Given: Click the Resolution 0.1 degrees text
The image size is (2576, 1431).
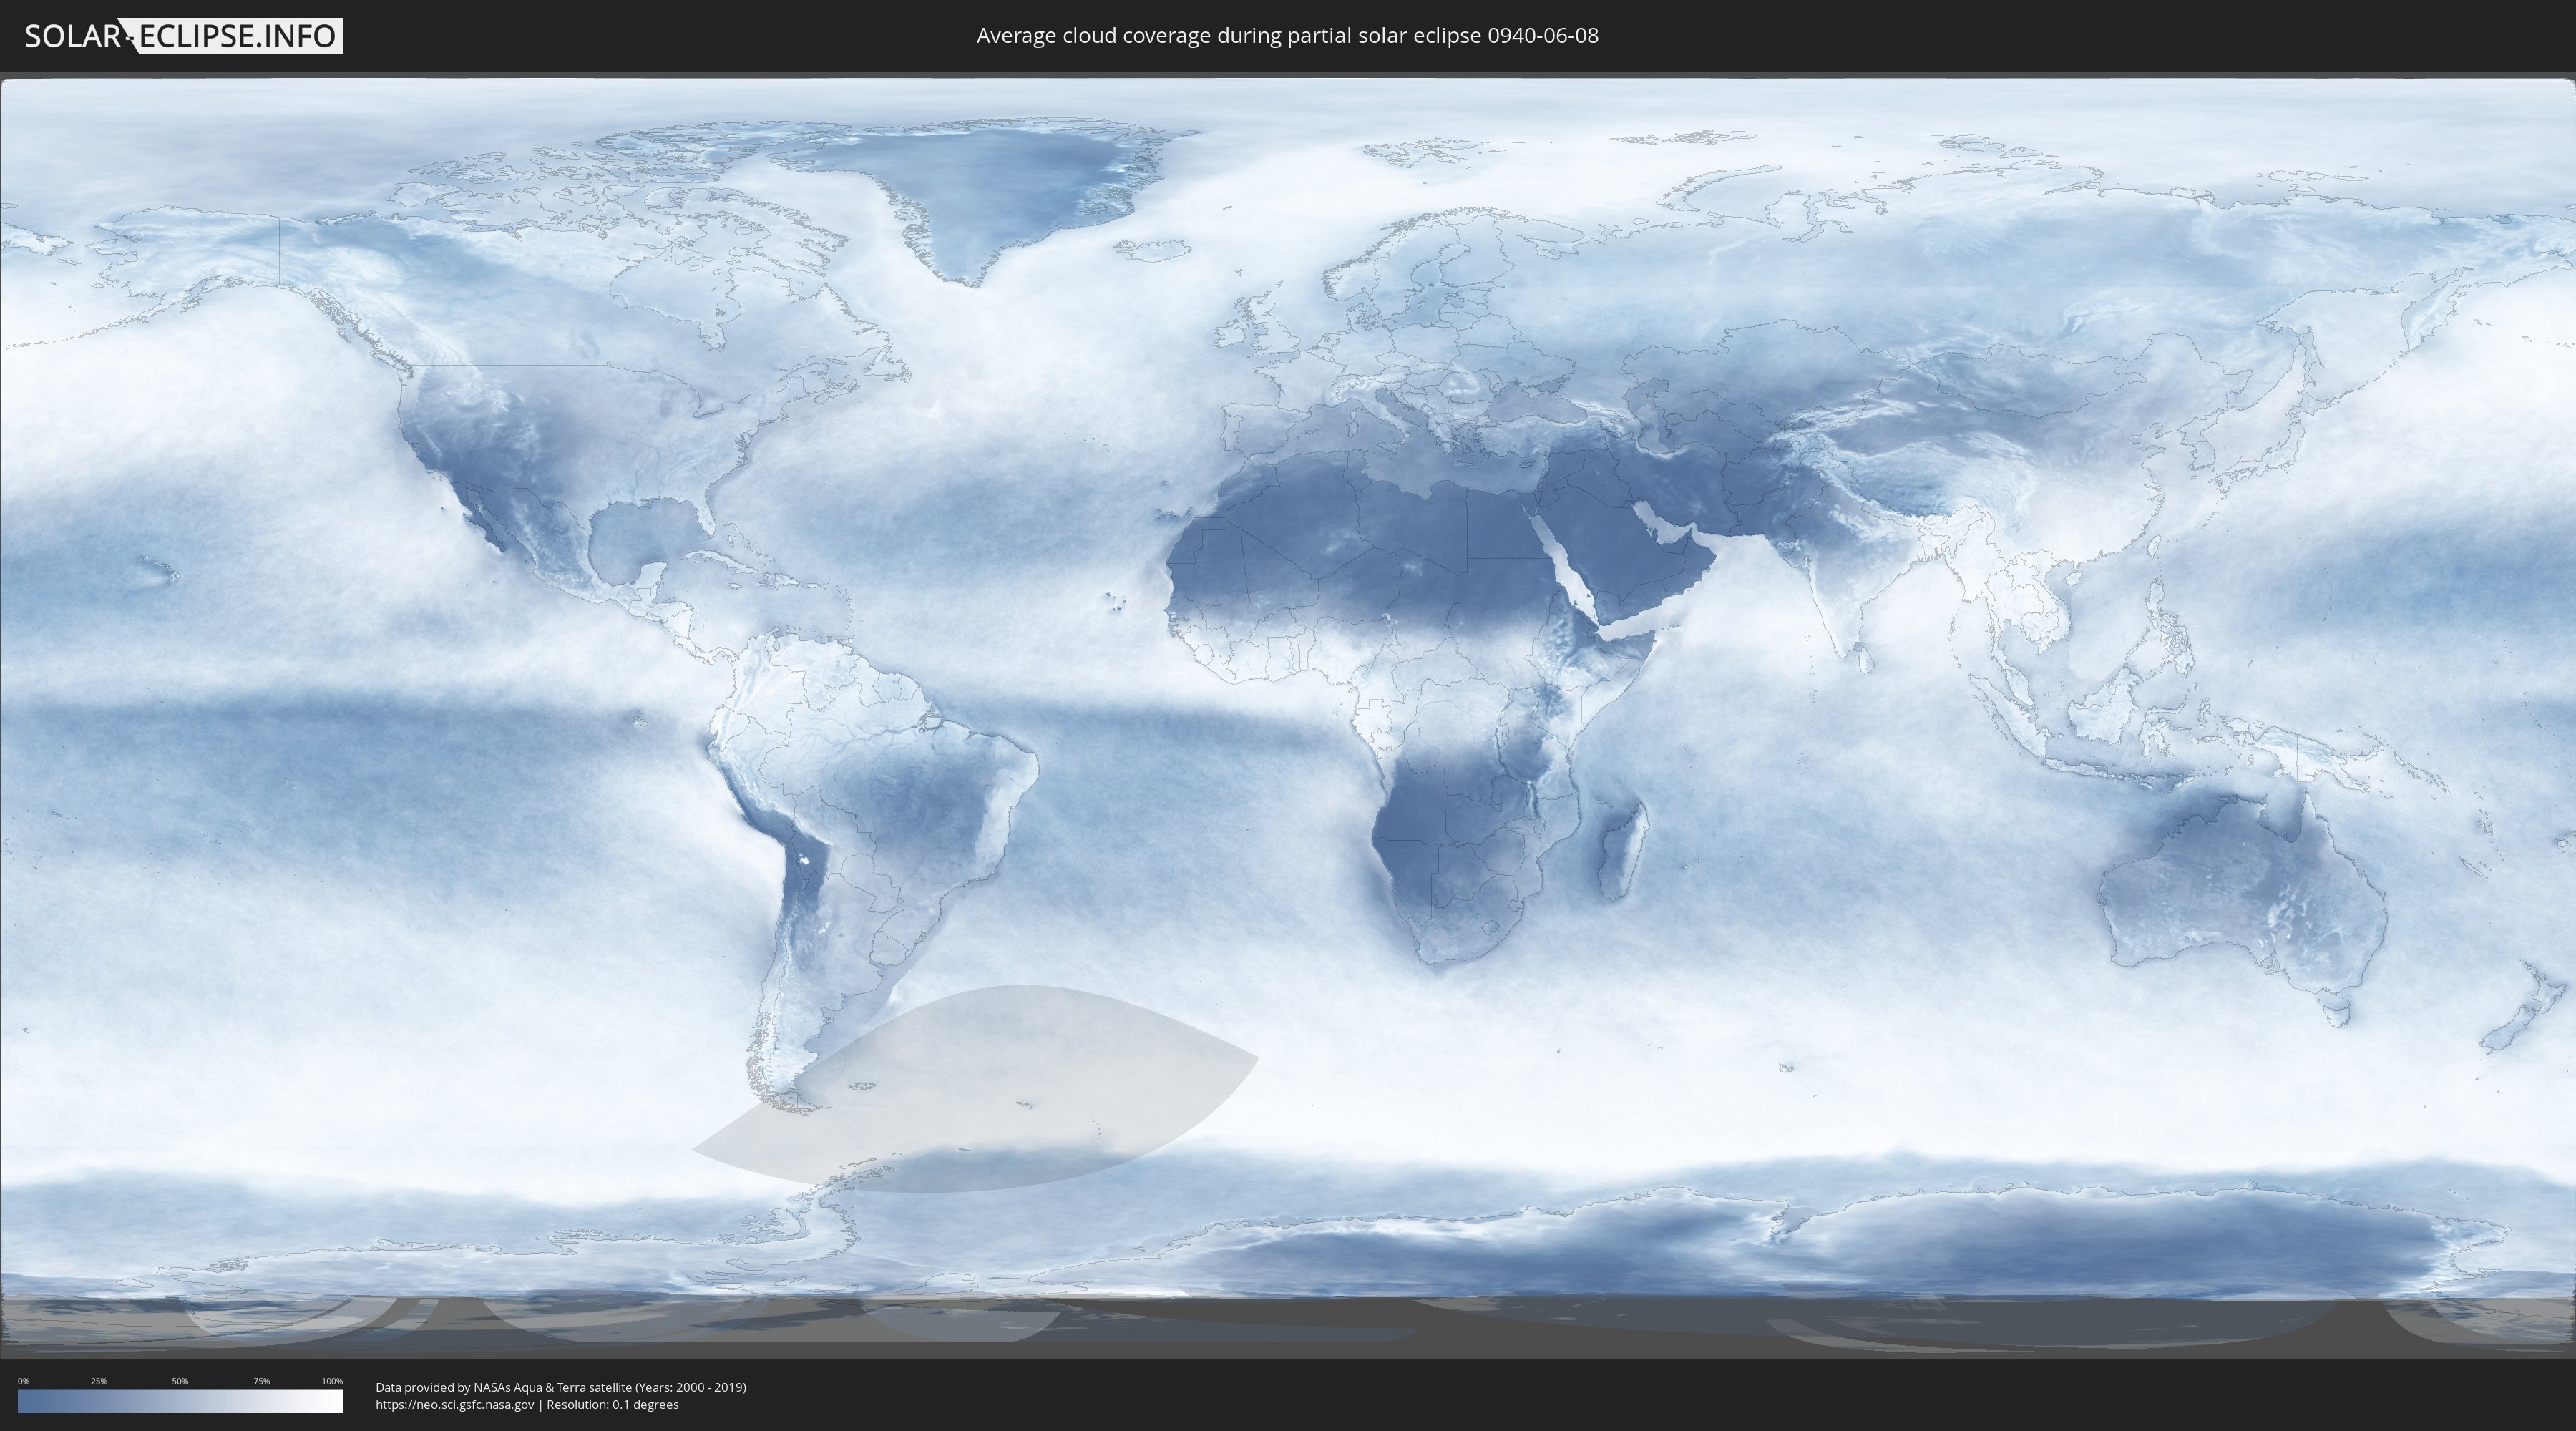Looking at the screenshot, I should [x=613, y=1405].
